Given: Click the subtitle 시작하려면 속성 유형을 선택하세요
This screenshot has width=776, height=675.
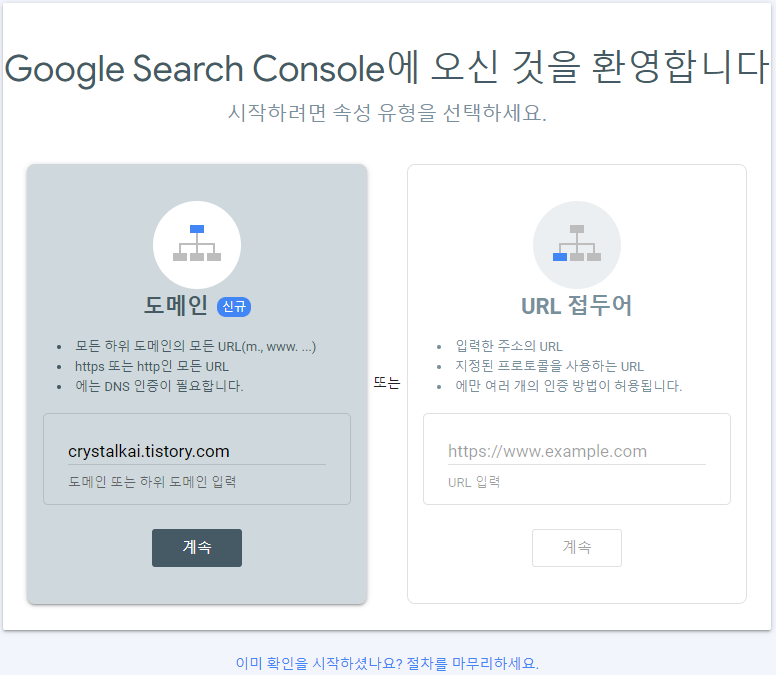Looking at the screenshot, I should coord(387,113).
